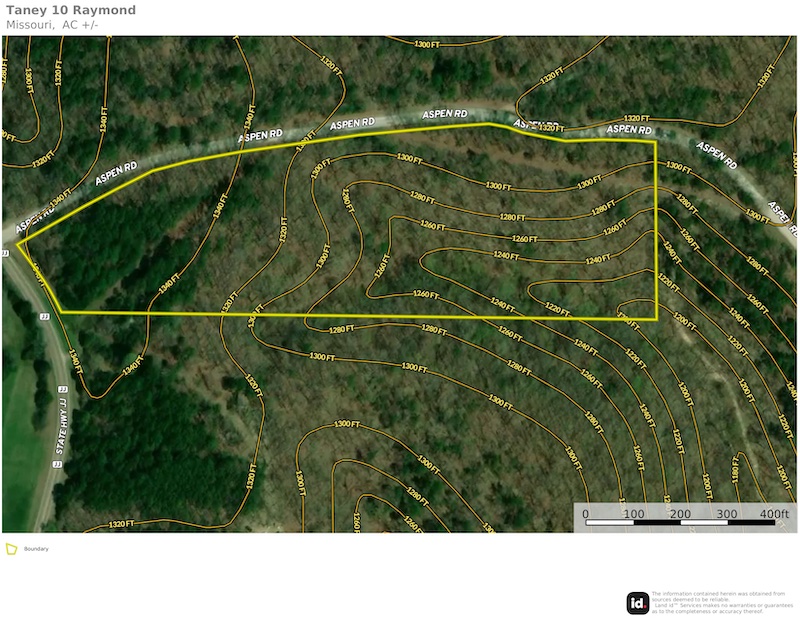Screen dimensions: 800x618
Task: Click the Land id logo icon
Action: pyautogui.click(x=638, y=603)
